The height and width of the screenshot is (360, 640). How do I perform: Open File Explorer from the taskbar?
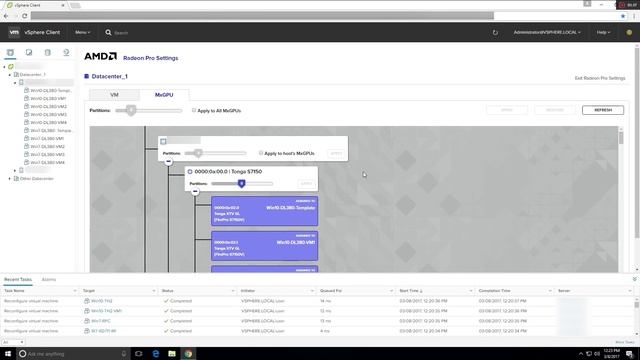(172, 353)
